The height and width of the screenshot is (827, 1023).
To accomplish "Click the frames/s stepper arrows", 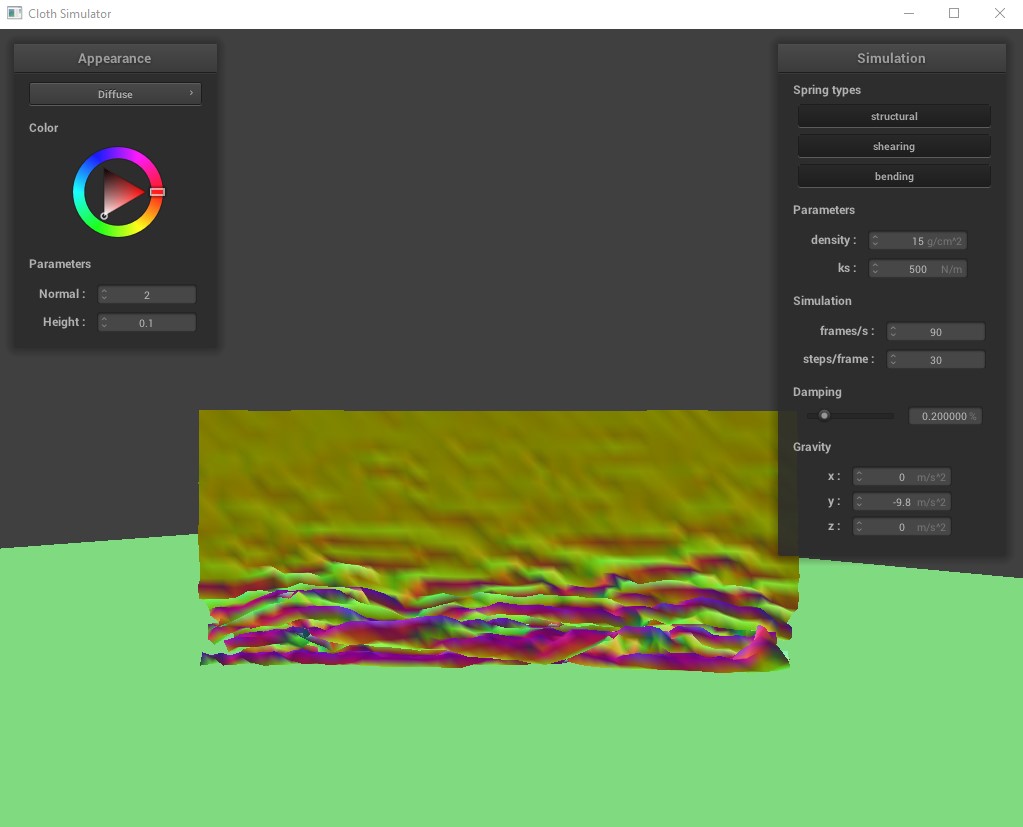I will point(893,332).
